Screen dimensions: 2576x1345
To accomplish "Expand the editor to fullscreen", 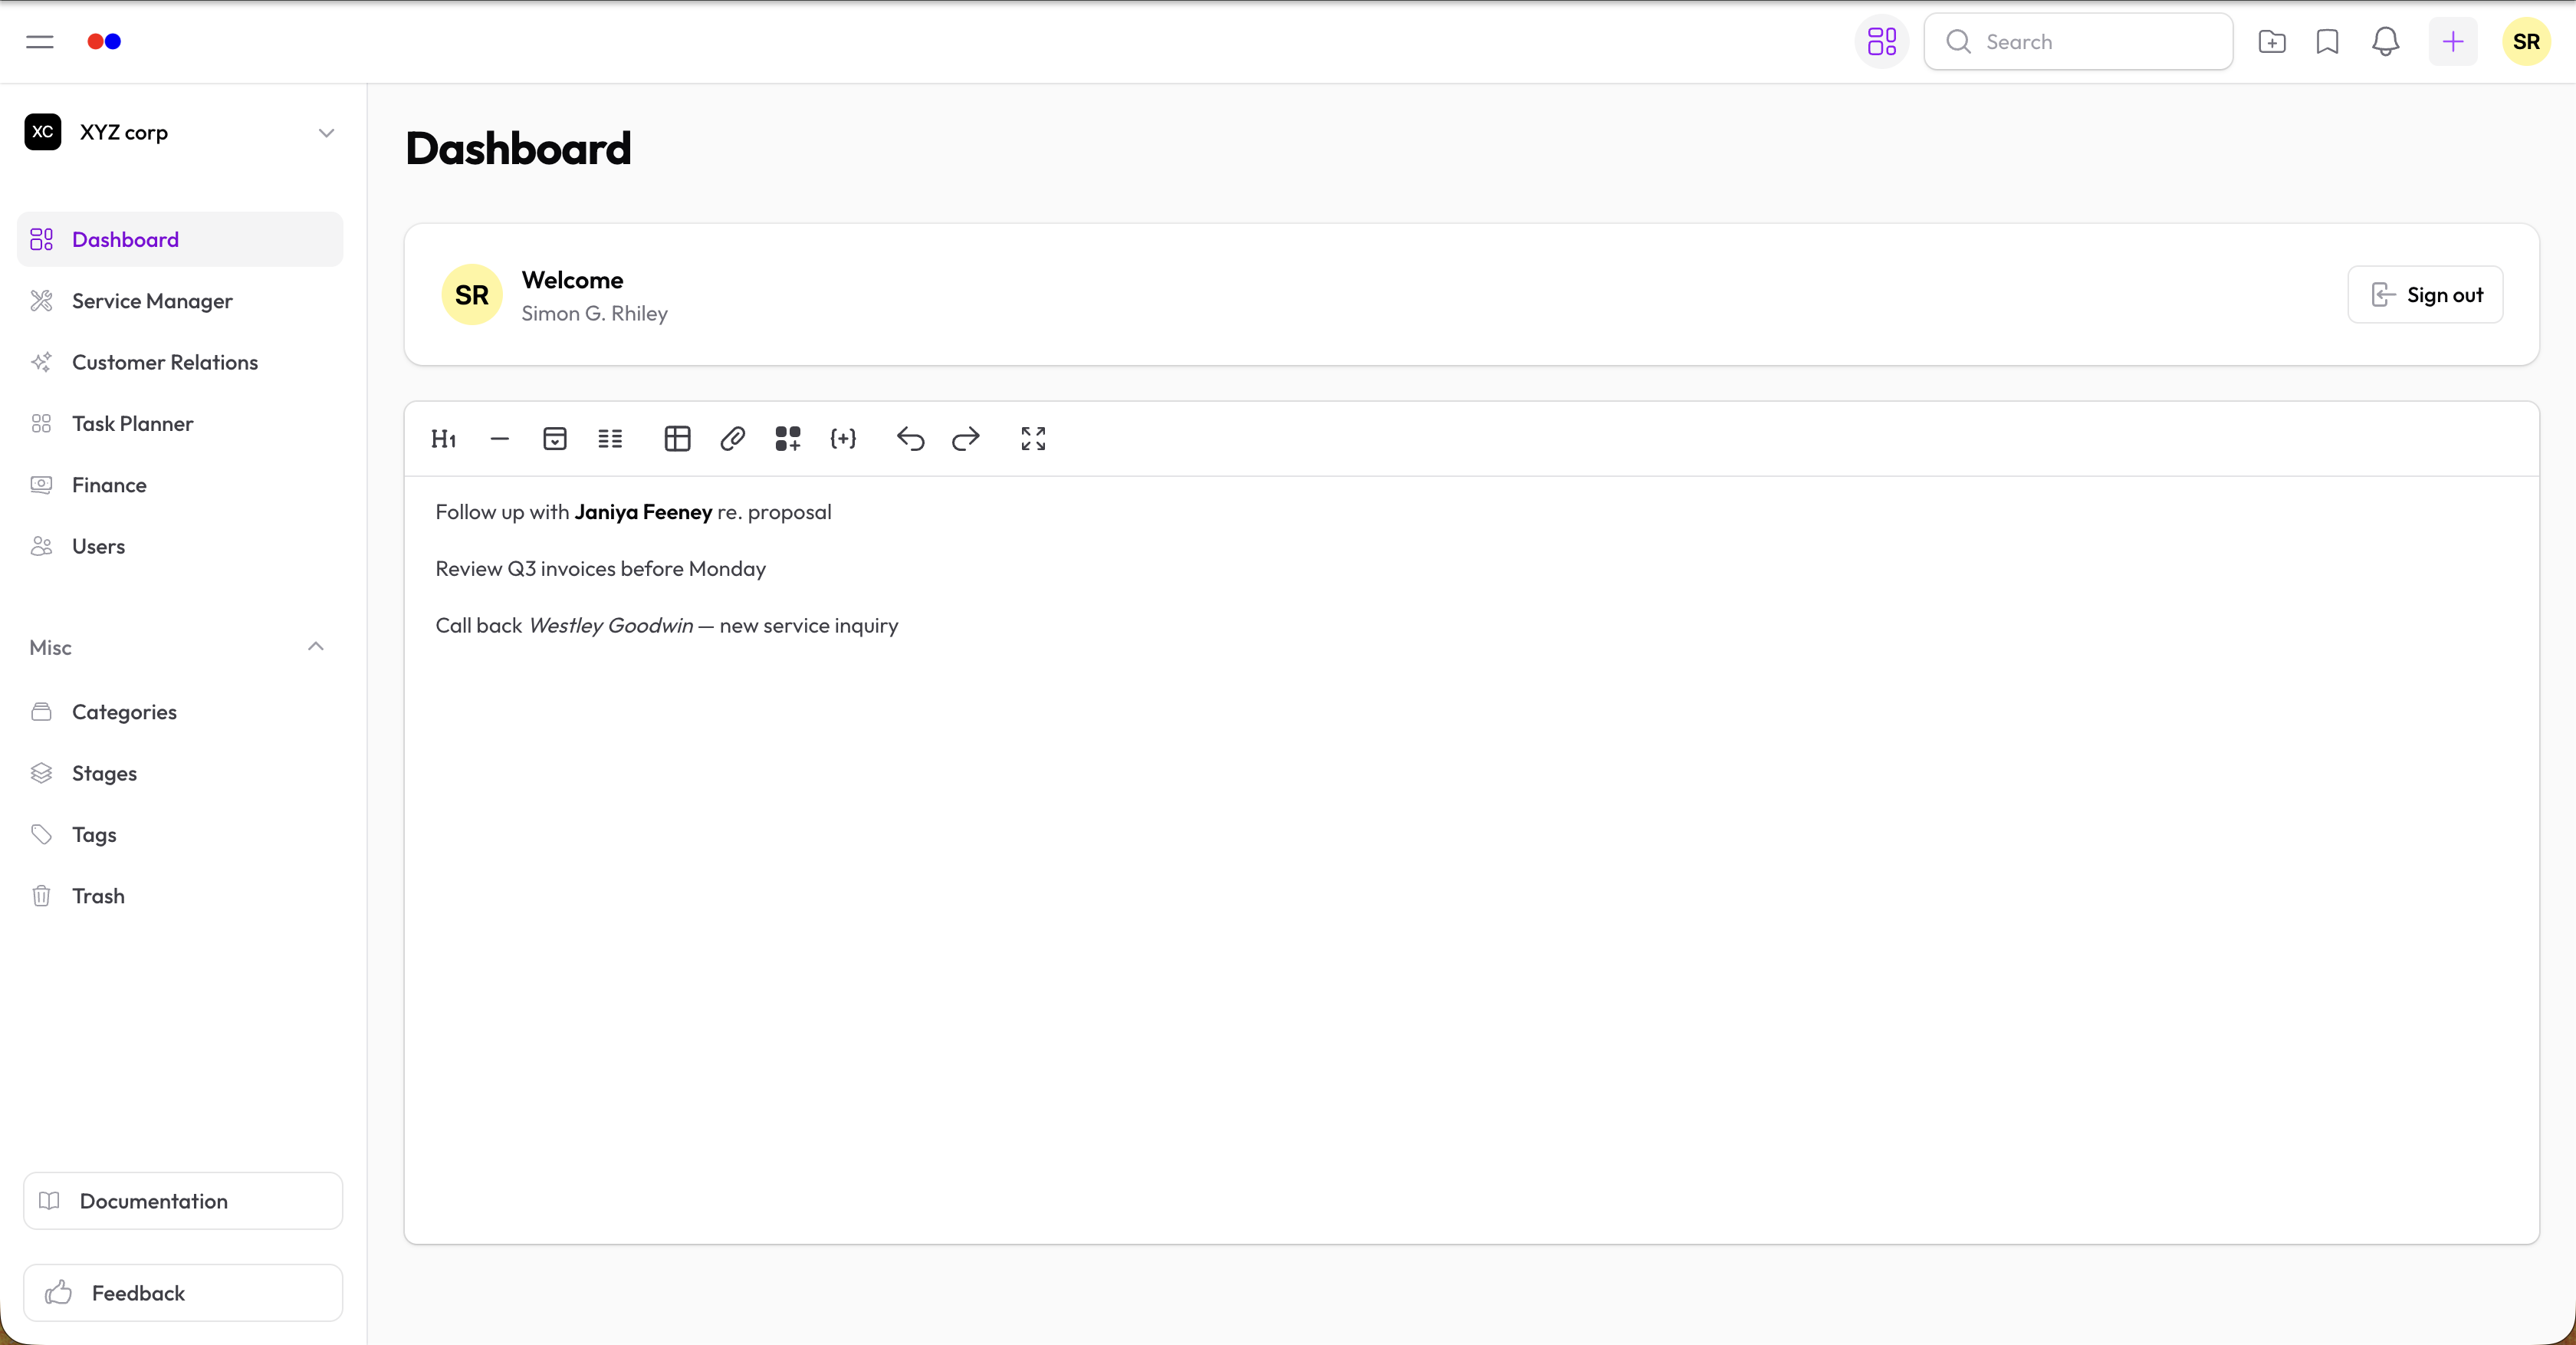I will point(1033,439).
